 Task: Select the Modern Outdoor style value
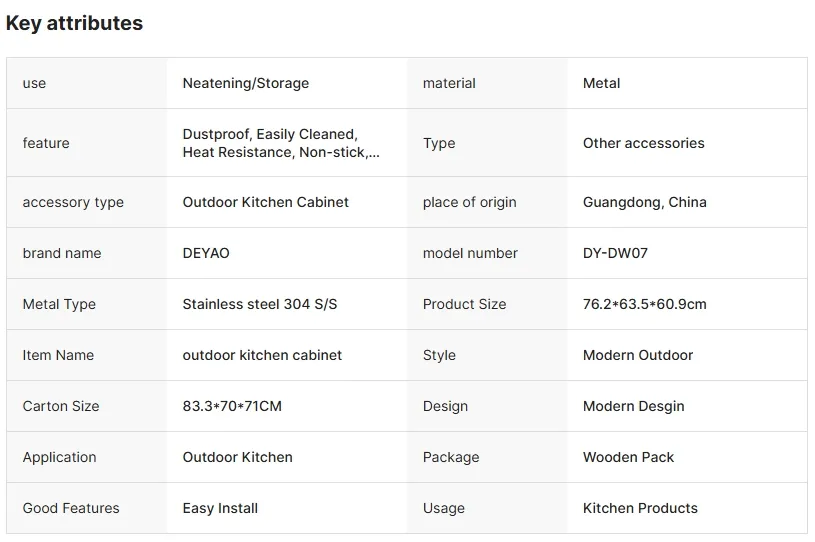pyautogui.click(x=638, y=355)
